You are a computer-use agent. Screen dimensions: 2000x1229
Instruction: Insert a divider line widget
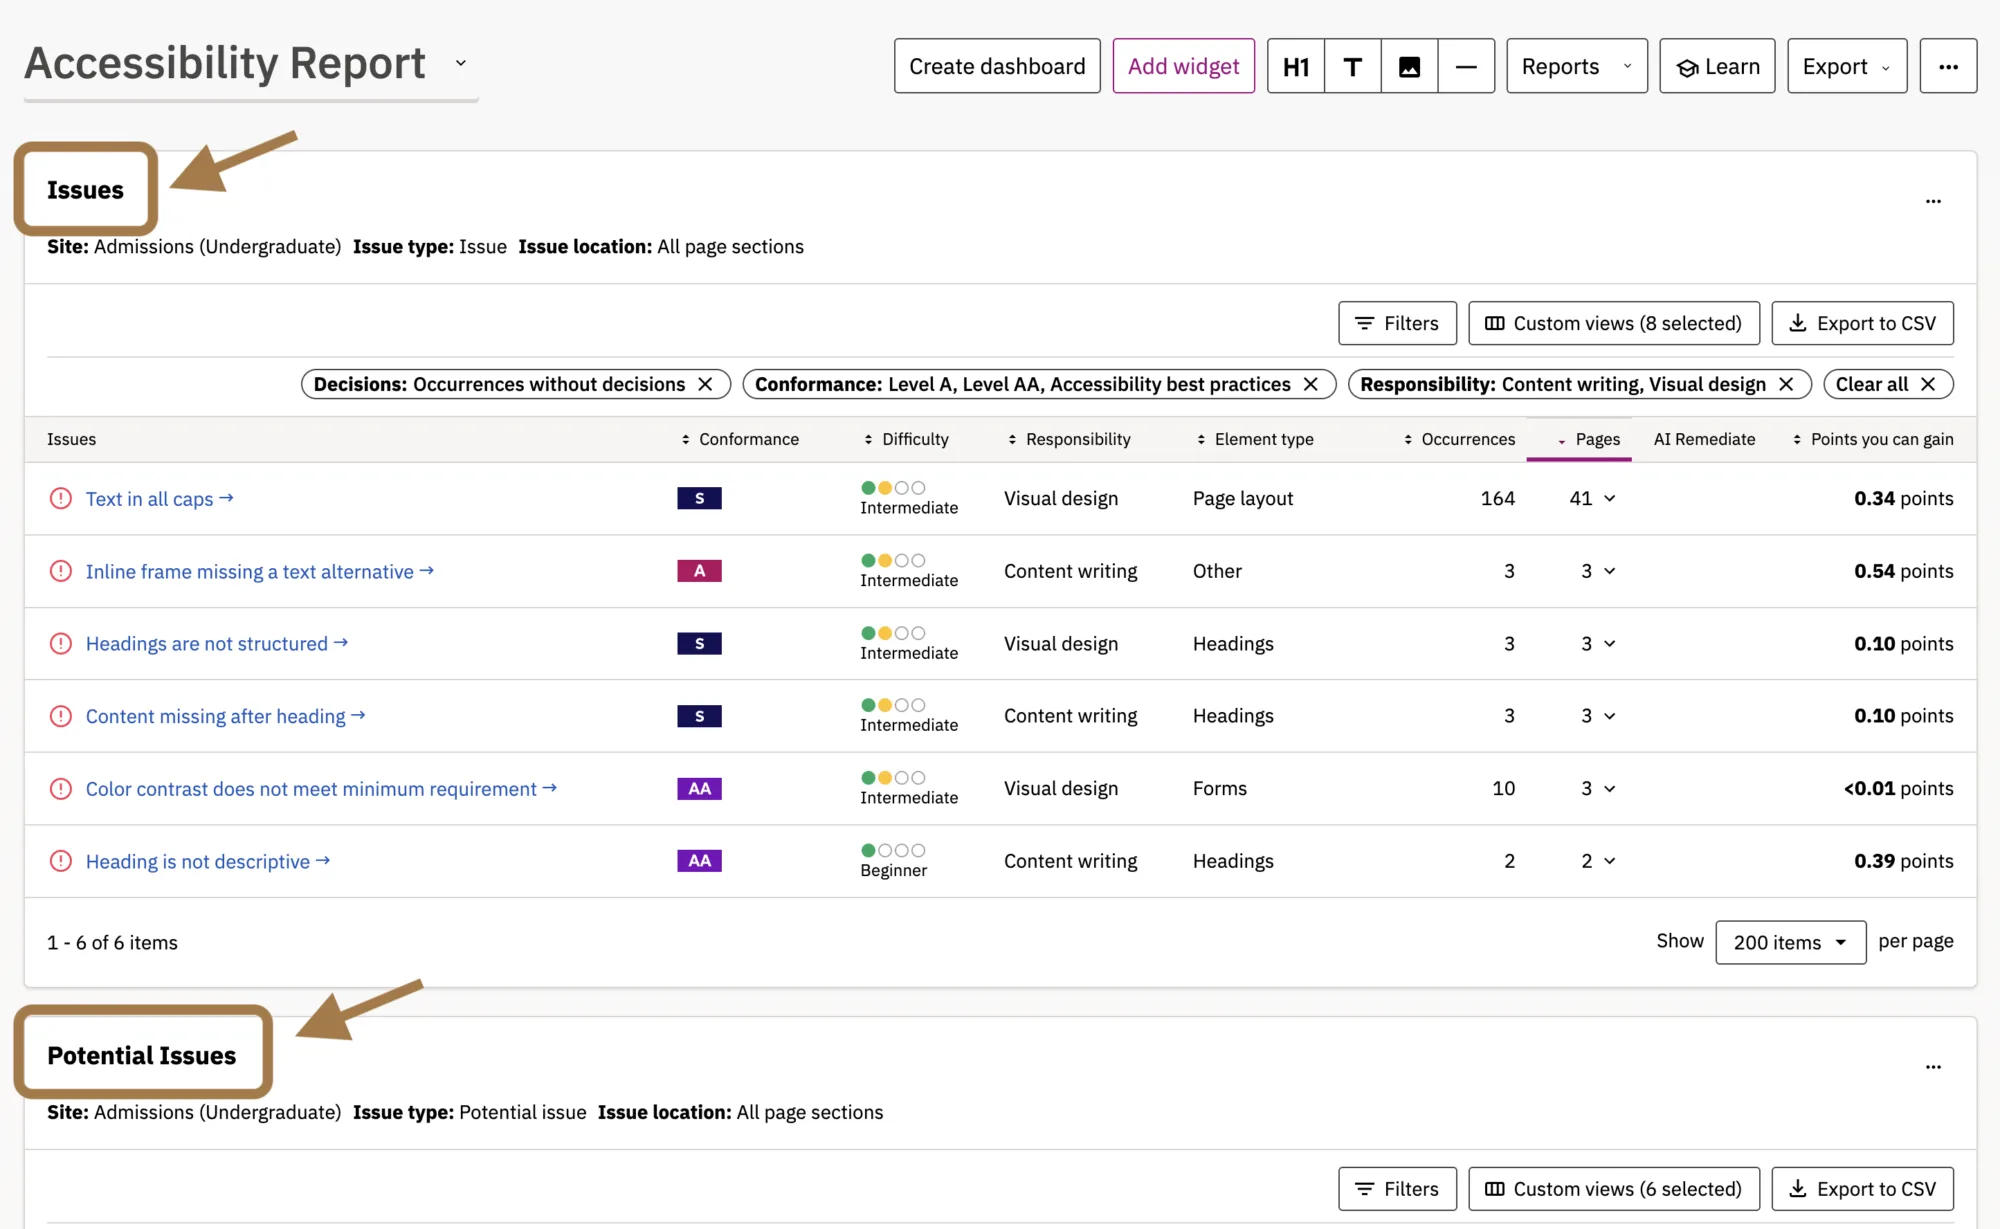[x=1467, y=66]
